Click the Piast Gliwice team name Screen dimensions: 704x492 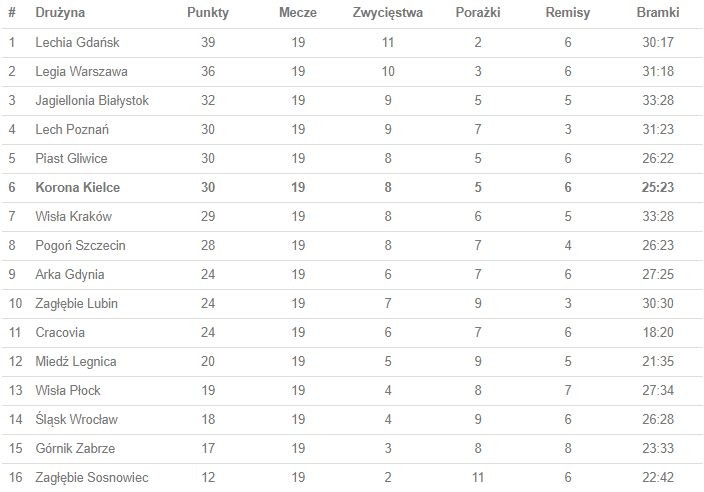click(x=71, y=159)
